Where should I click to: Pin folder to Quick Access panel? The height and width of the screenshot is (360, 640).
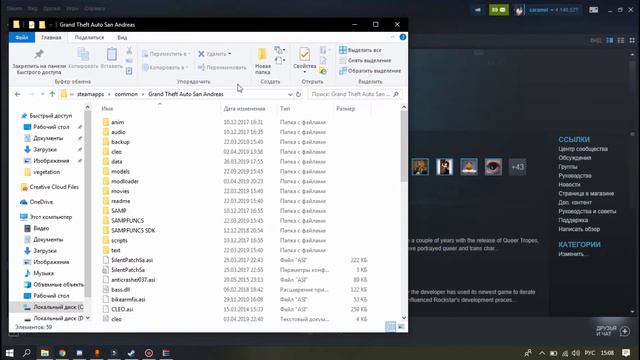[x=39, y=62]
